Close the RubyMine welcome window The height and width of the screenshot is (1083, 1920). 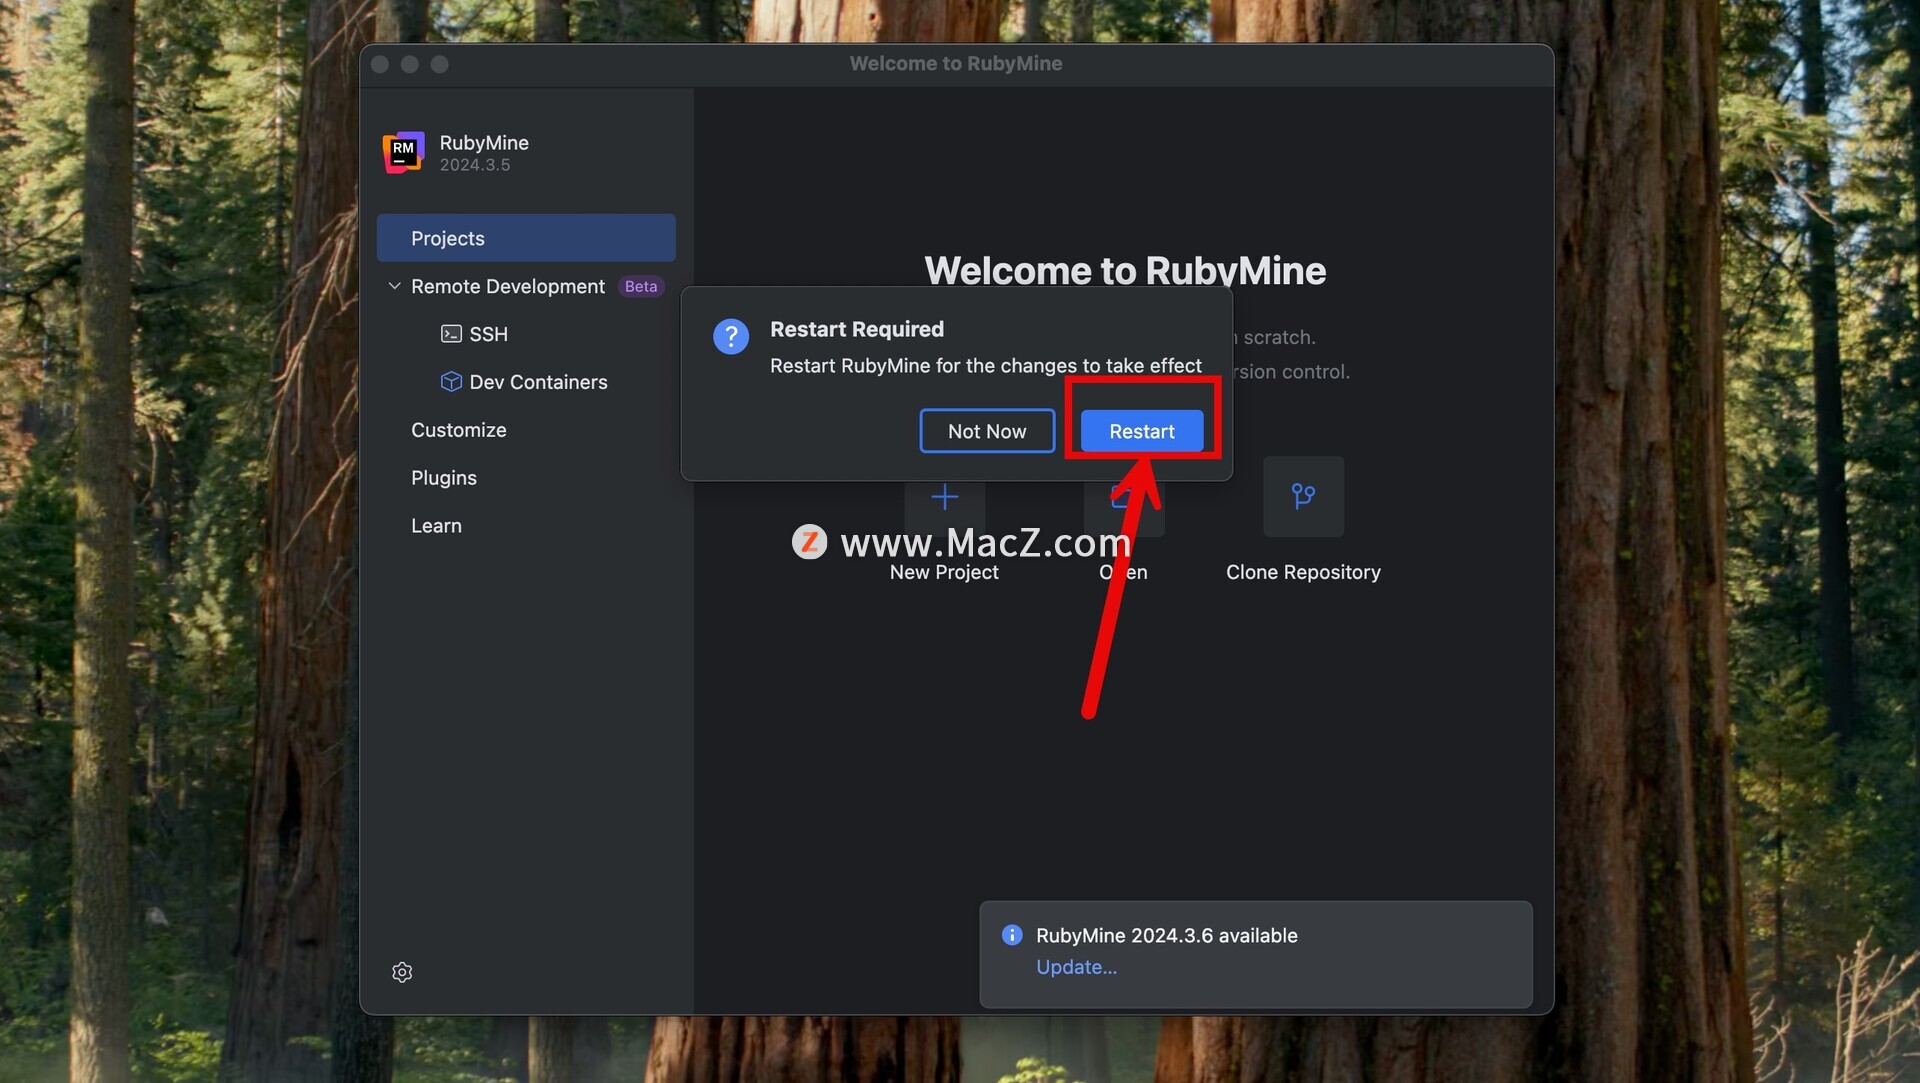click(380, 64)
